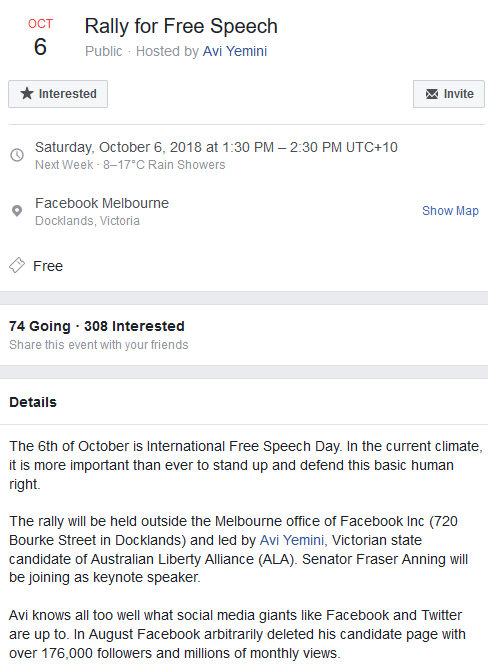This screenshot has width=488, height=672.
Task: Click the clock icon beside event date
Action: coord(17,155)
